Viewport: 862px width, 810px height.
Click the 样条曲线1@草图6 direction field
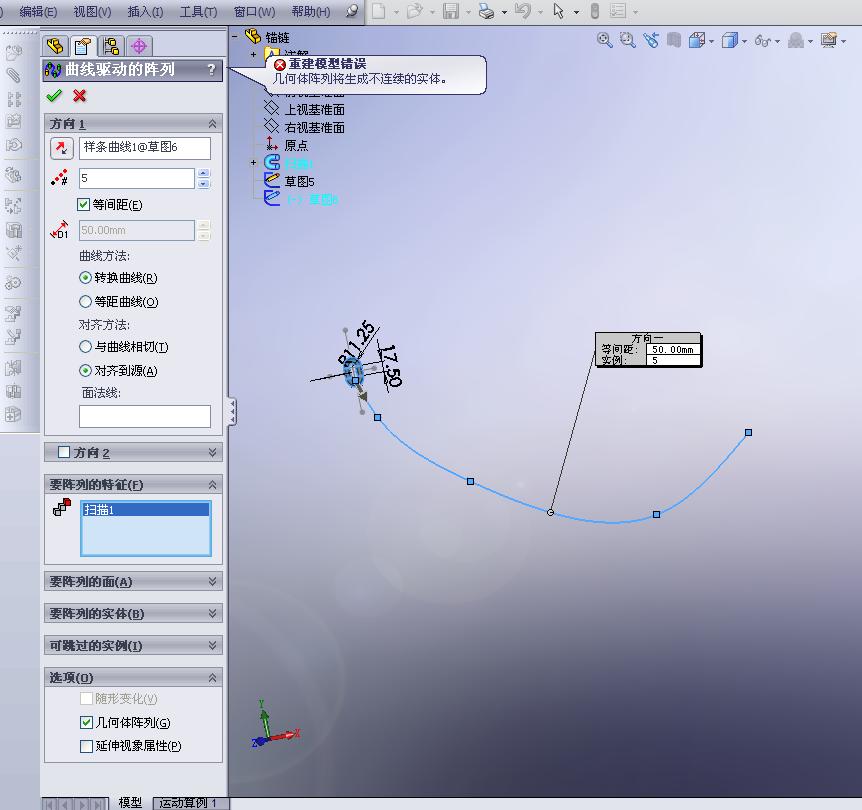(145, 148)
